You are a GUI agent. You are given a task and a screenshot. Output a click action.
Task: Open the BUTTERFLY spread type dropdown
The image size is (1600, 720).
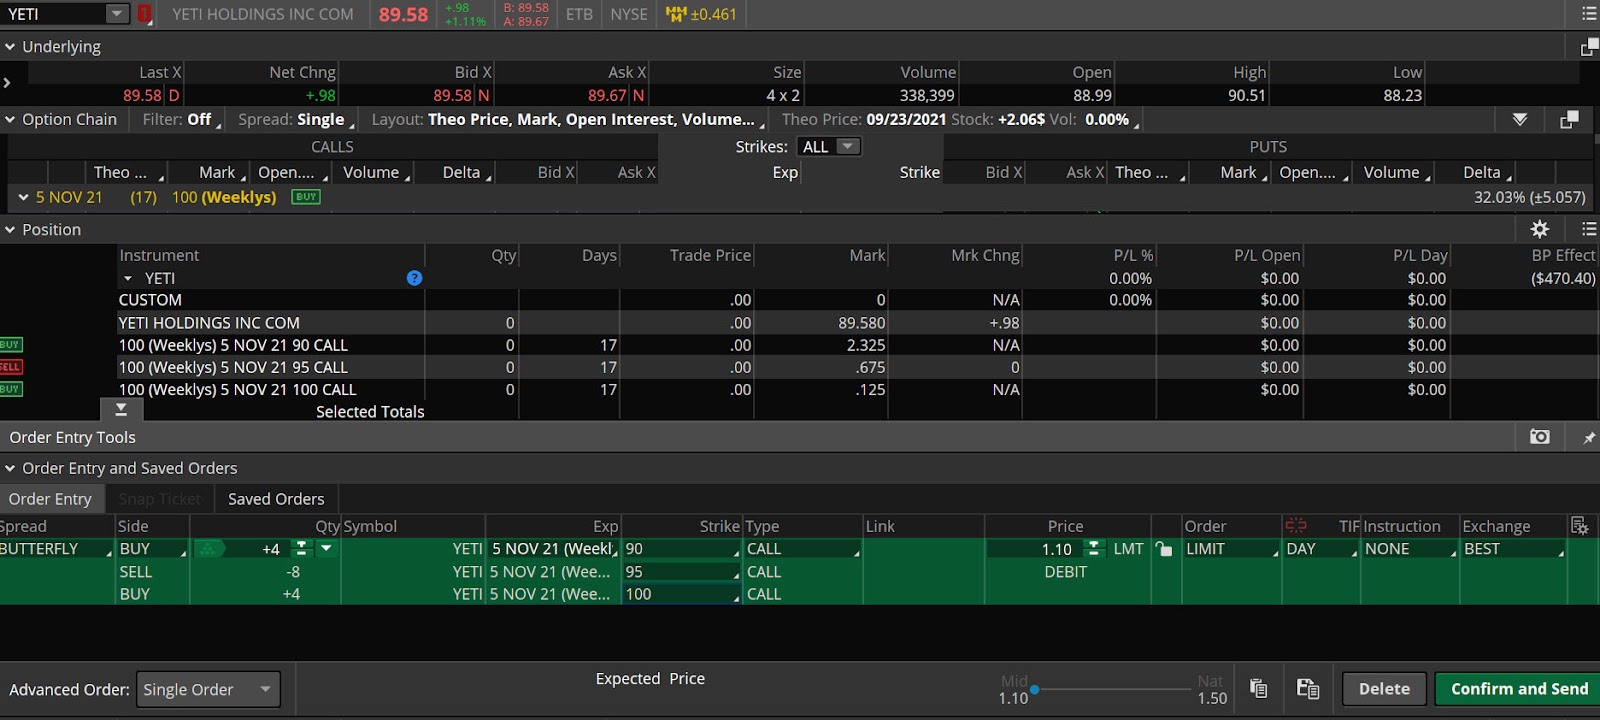pyautogui.click(x=56, y=549)
